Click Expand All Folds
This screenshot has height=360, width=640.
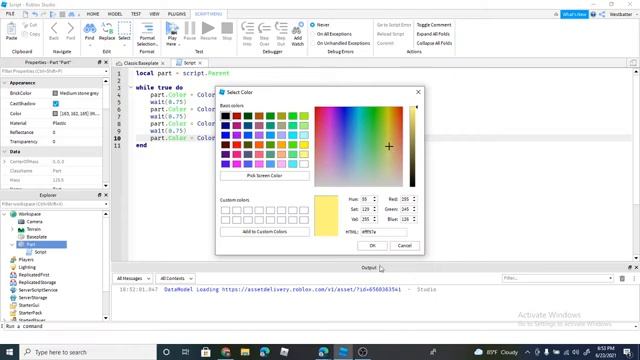(x=433, y=34)
